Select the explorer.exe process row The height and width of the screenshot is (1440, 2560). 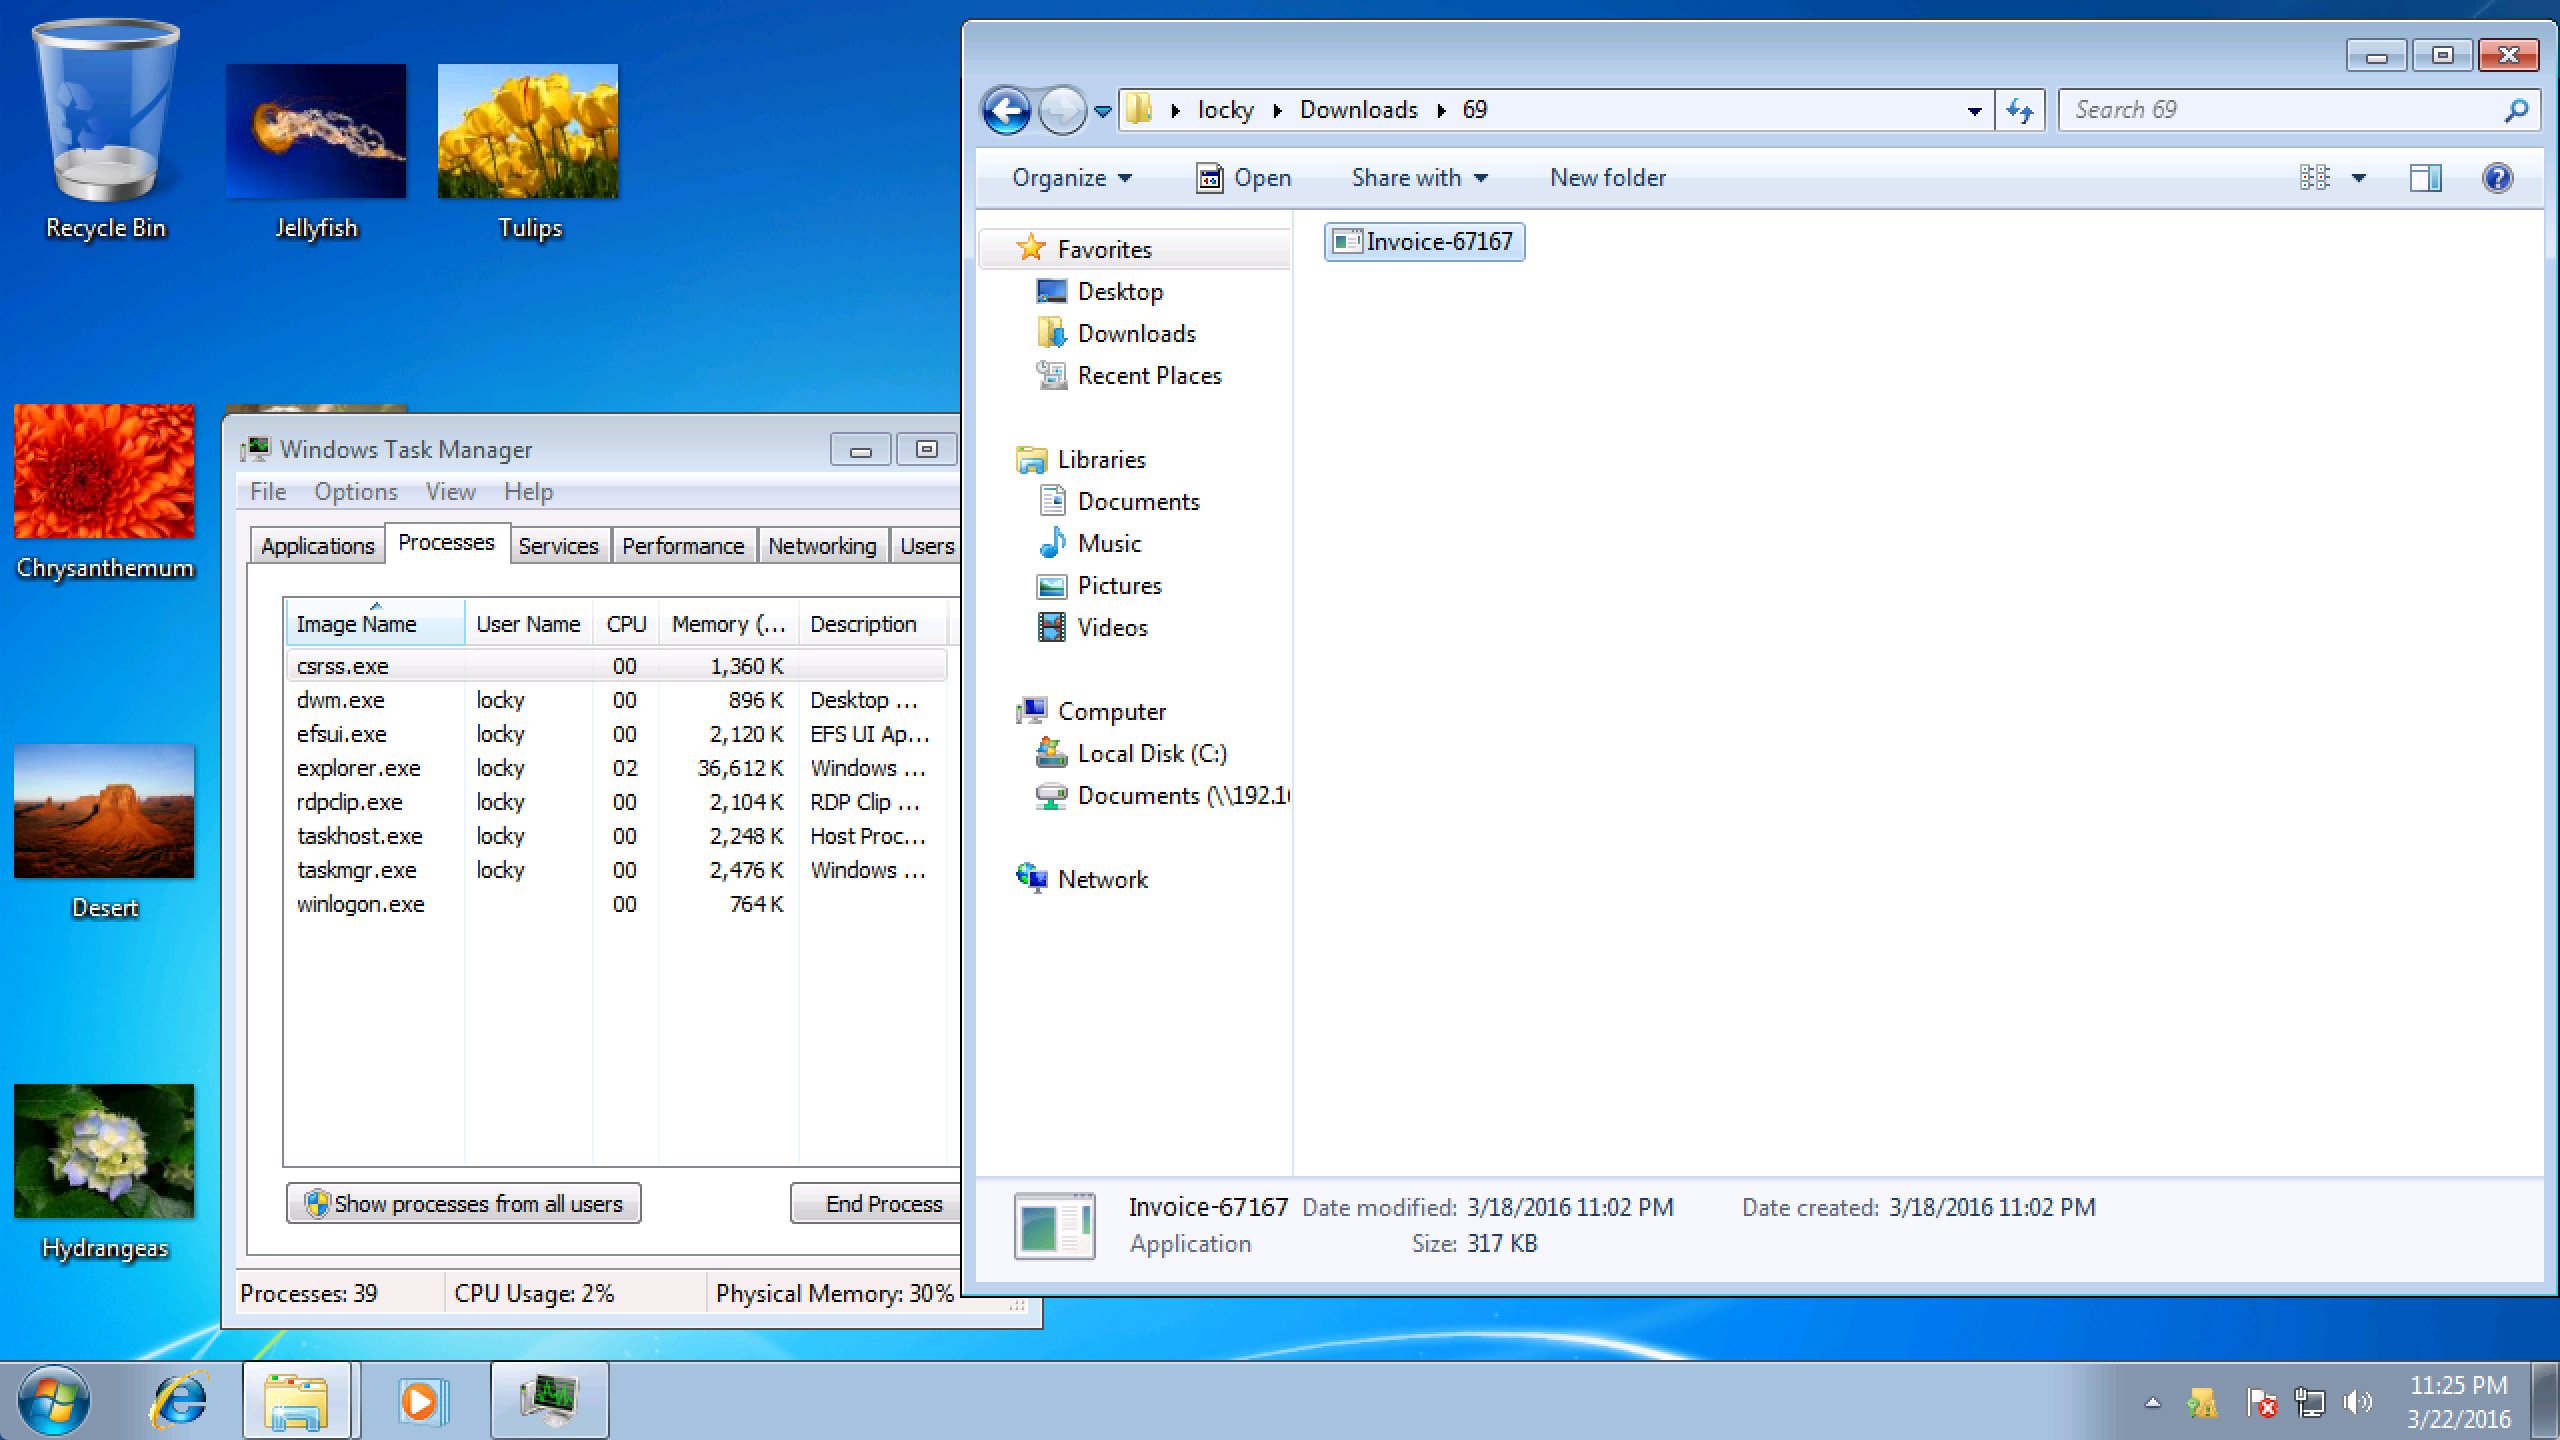[616, 768]
